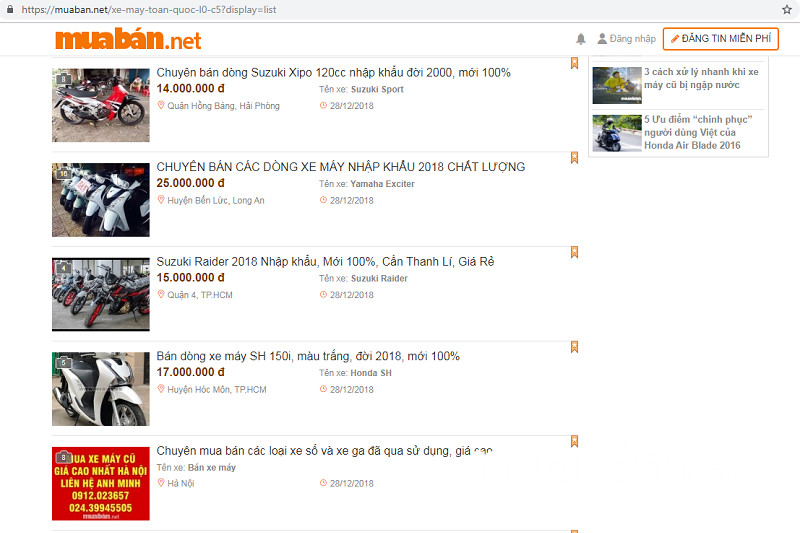Click the user icon beside Đăng nhập
This screenshot has width=800, height=533.
[602, 38]
